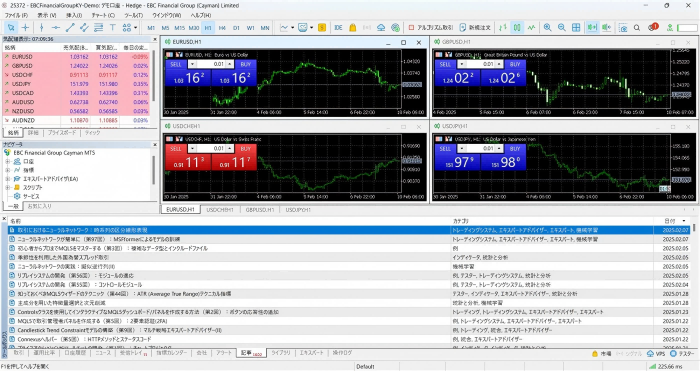Select the equidistant channel tool
The image size is (700, 371).
84,28
